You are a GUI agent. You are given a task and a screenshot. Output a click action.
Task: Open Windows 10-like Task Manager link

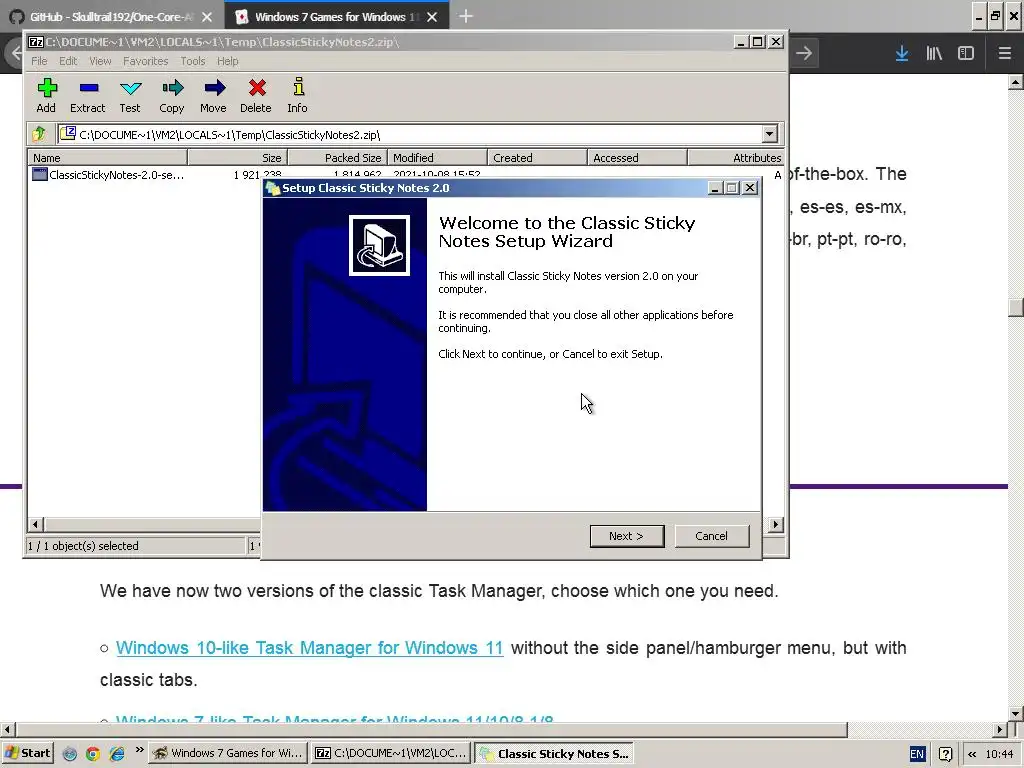point(310,648)
